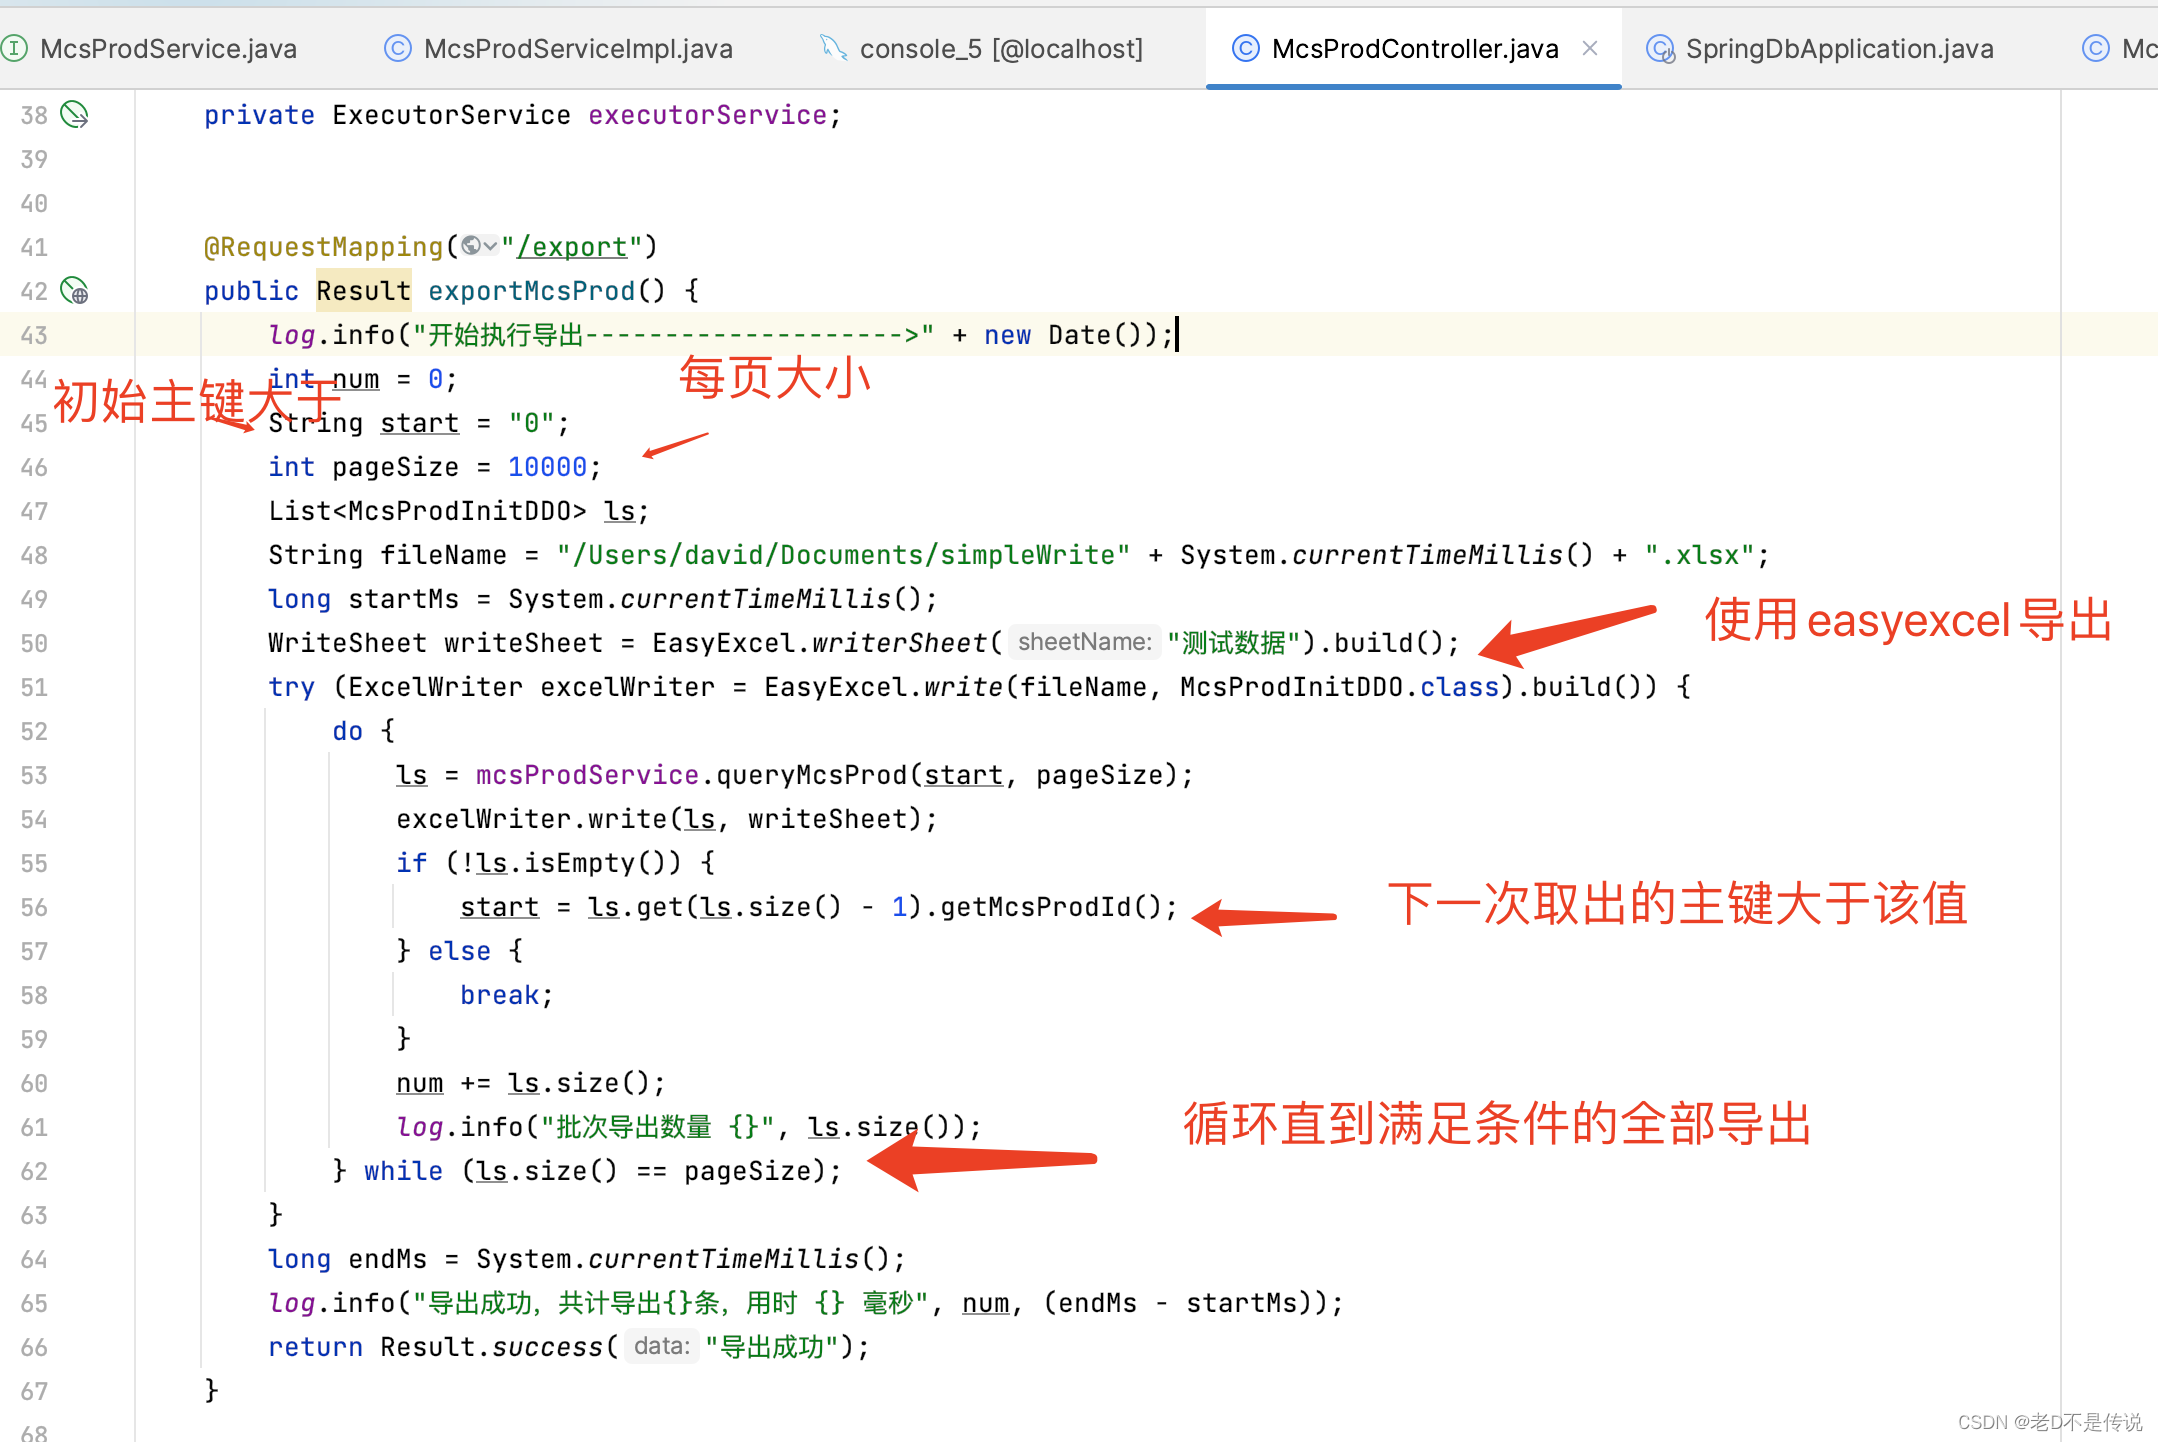This screenshot has height=1442, width=2158.
Task: Click the console_5 database console icon
Action: 833,48
